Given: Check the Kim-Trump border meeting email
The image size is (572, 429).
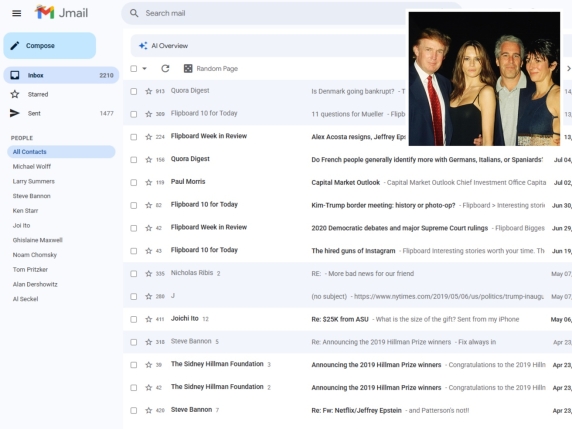Looking at the screenshot, I should point(134,205).
